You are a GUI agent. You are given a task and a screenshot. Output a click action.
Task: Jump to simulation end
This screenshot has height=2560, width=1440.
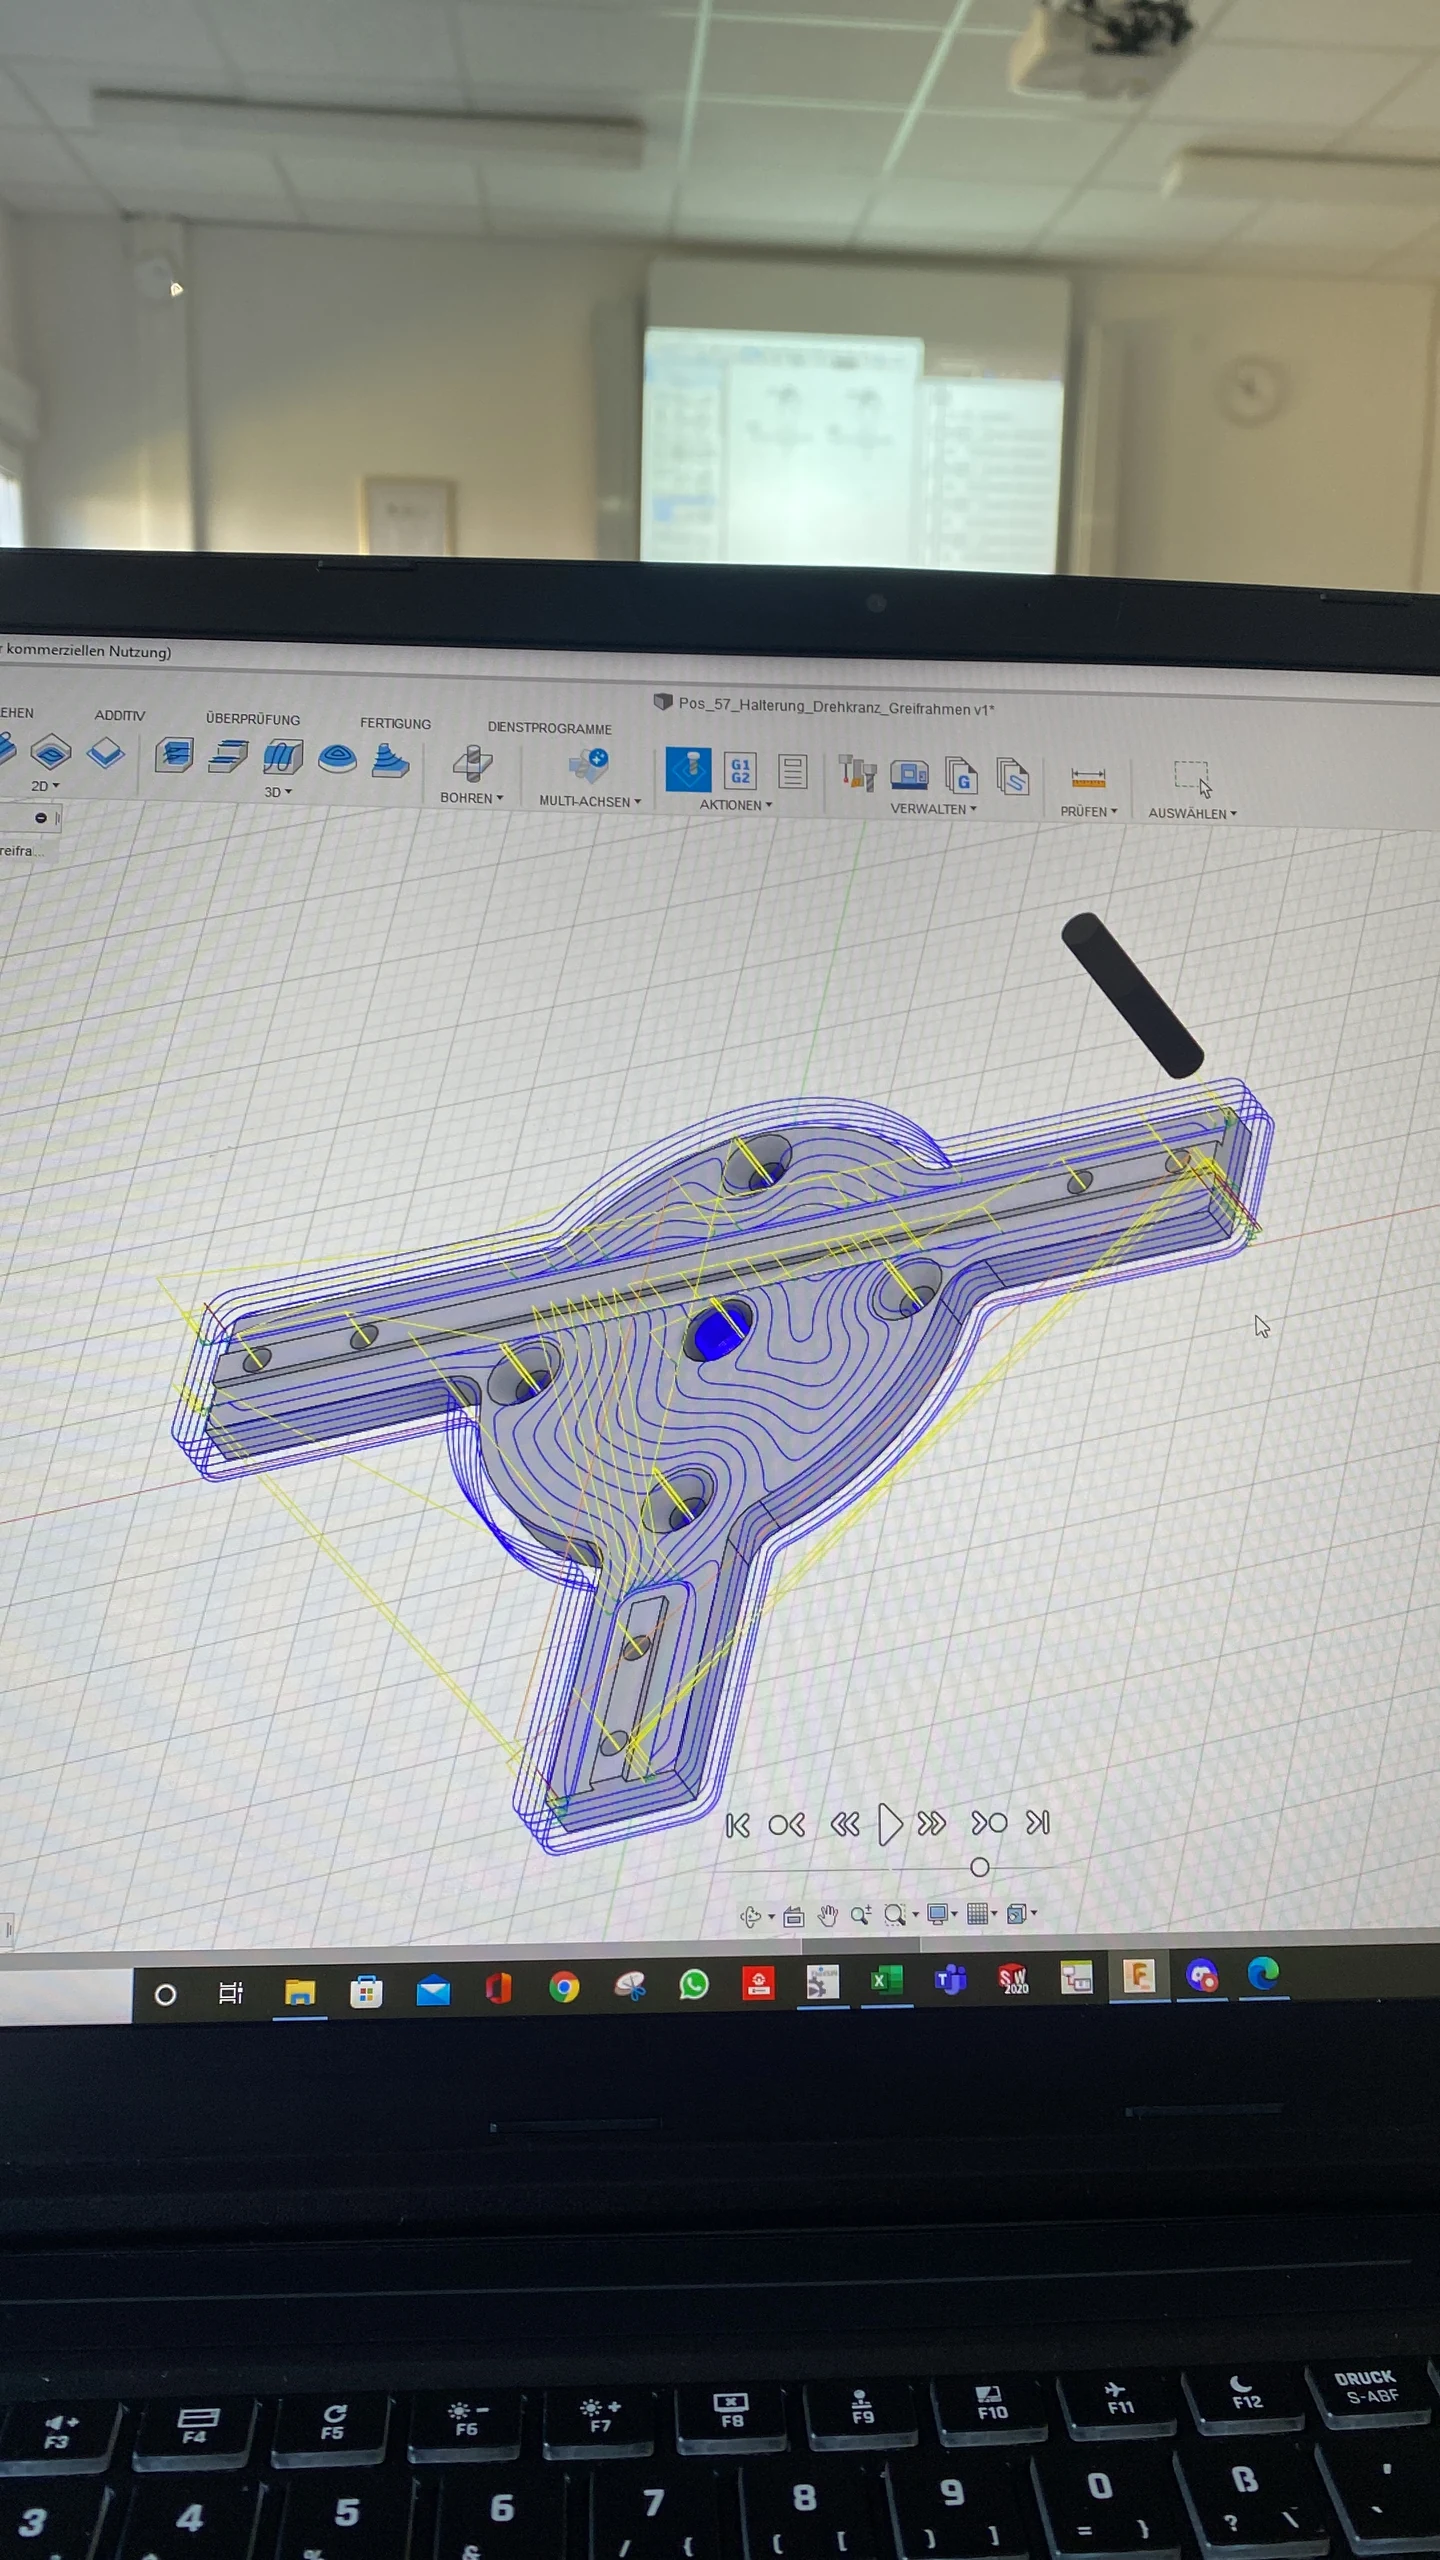click(1038, 1823)
